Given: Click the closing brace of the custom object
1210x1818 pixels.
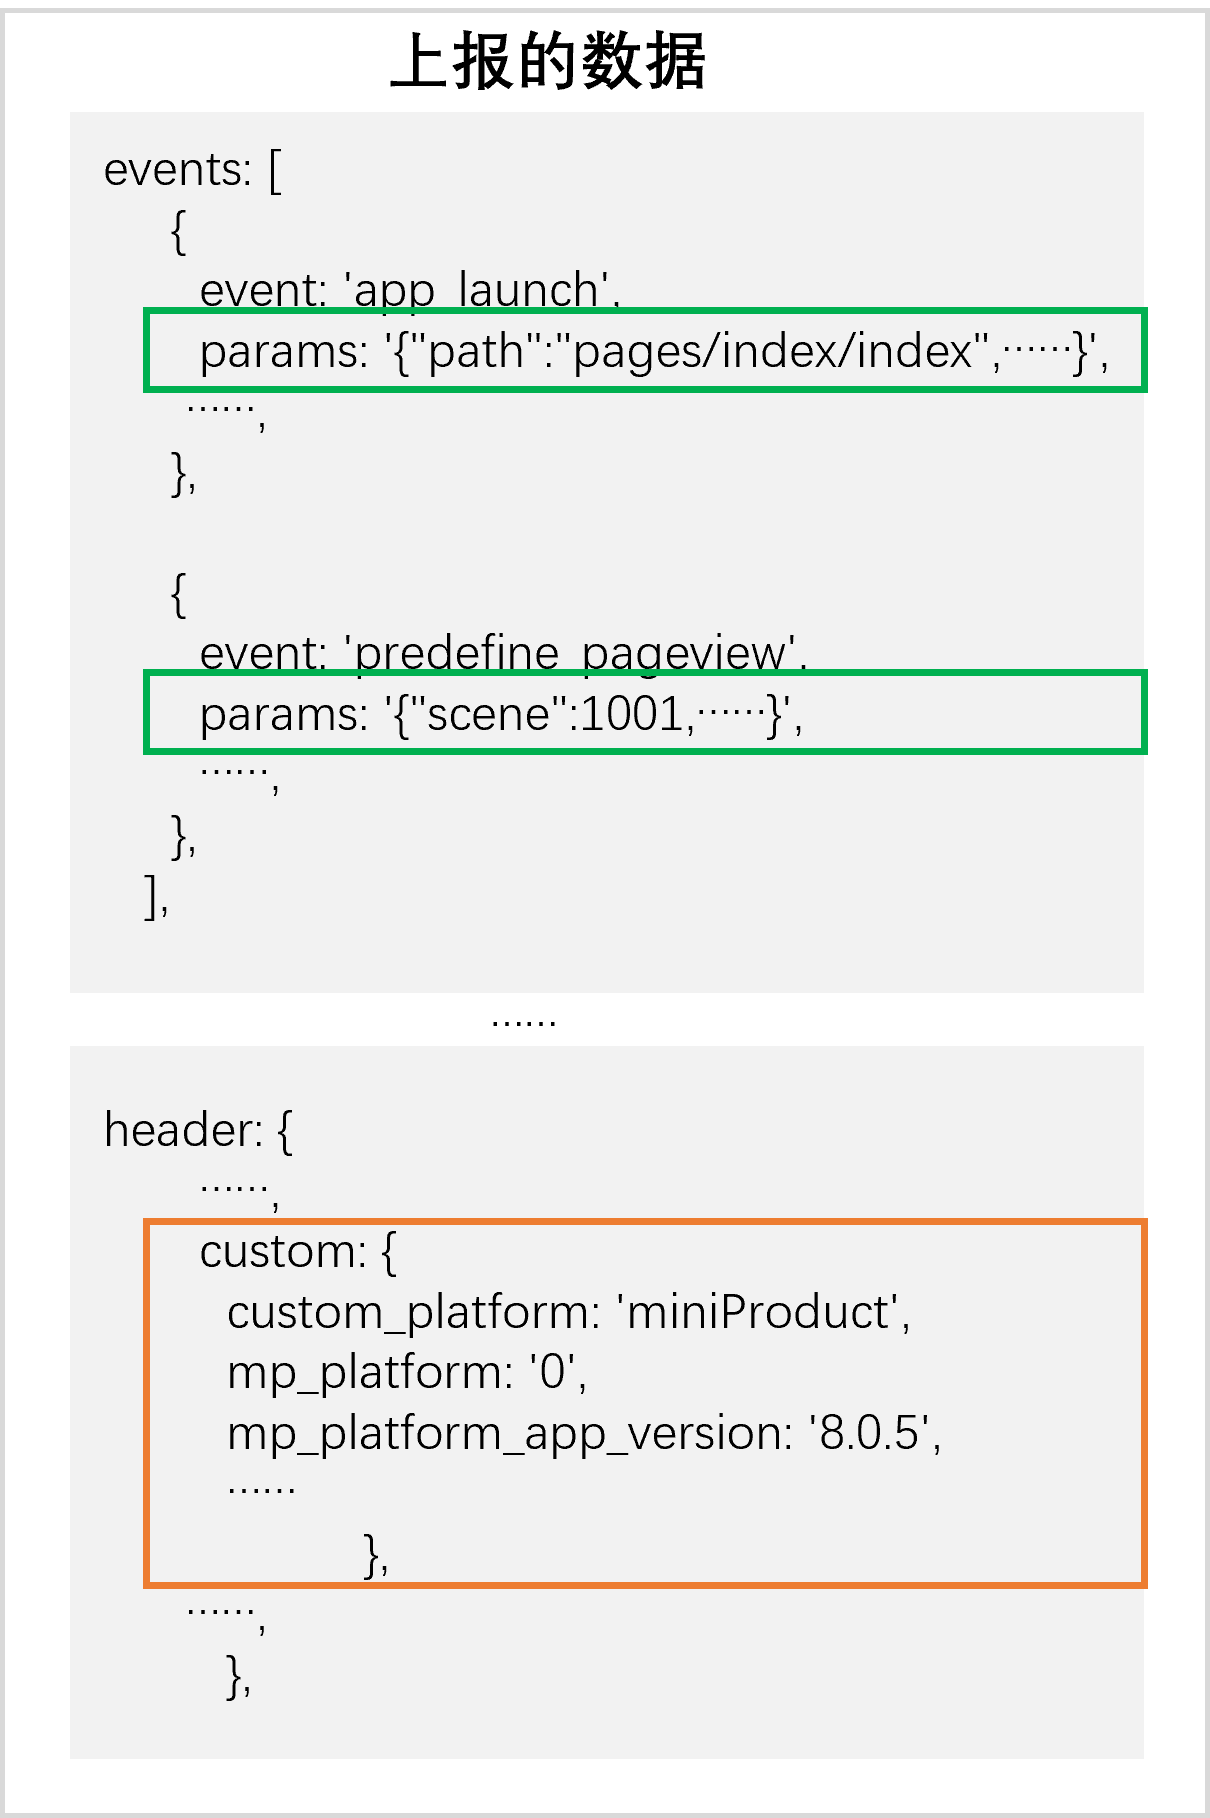Looking at the screenshot, I should point(376,1556).
